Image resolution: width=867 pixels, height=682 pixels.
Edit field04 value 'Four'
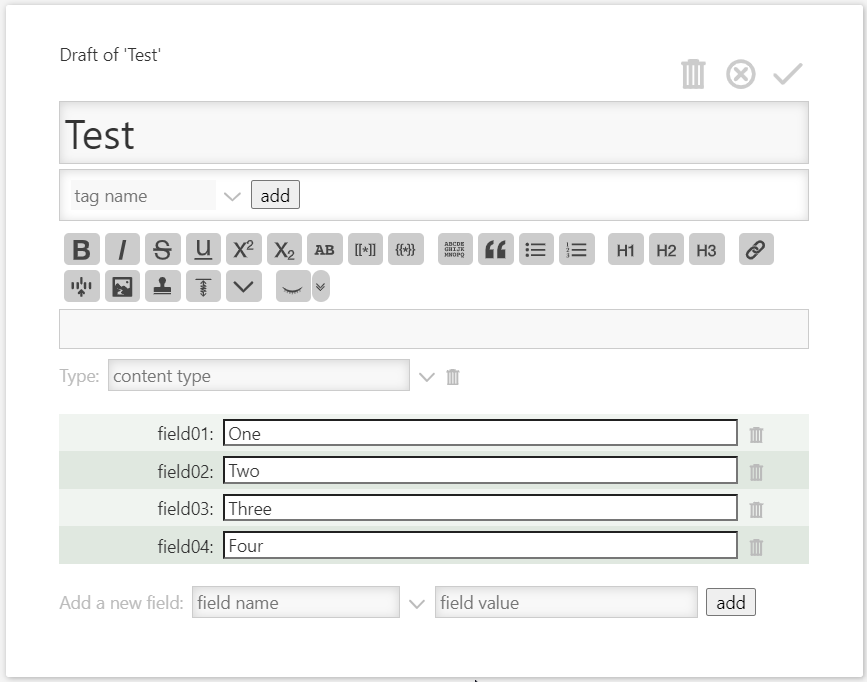tap(480, 546)
